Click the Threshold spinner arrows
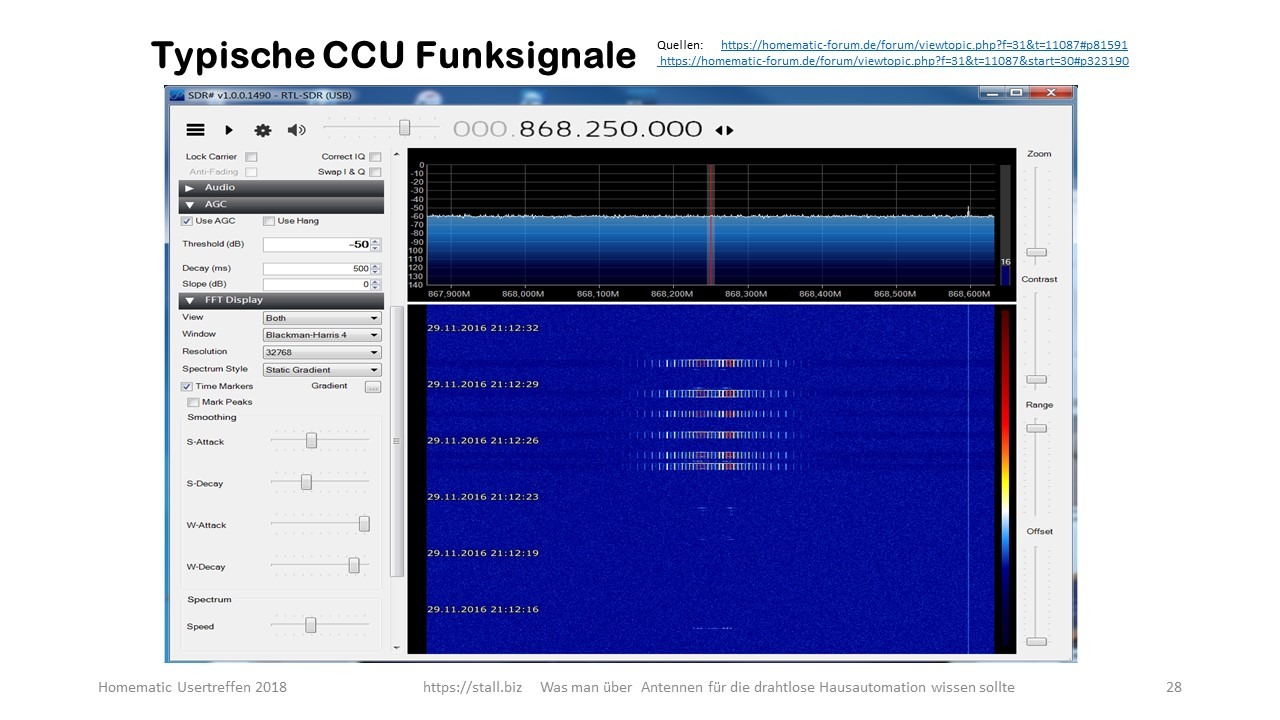Screen dimensions: 1280x720 click(376, 244)
